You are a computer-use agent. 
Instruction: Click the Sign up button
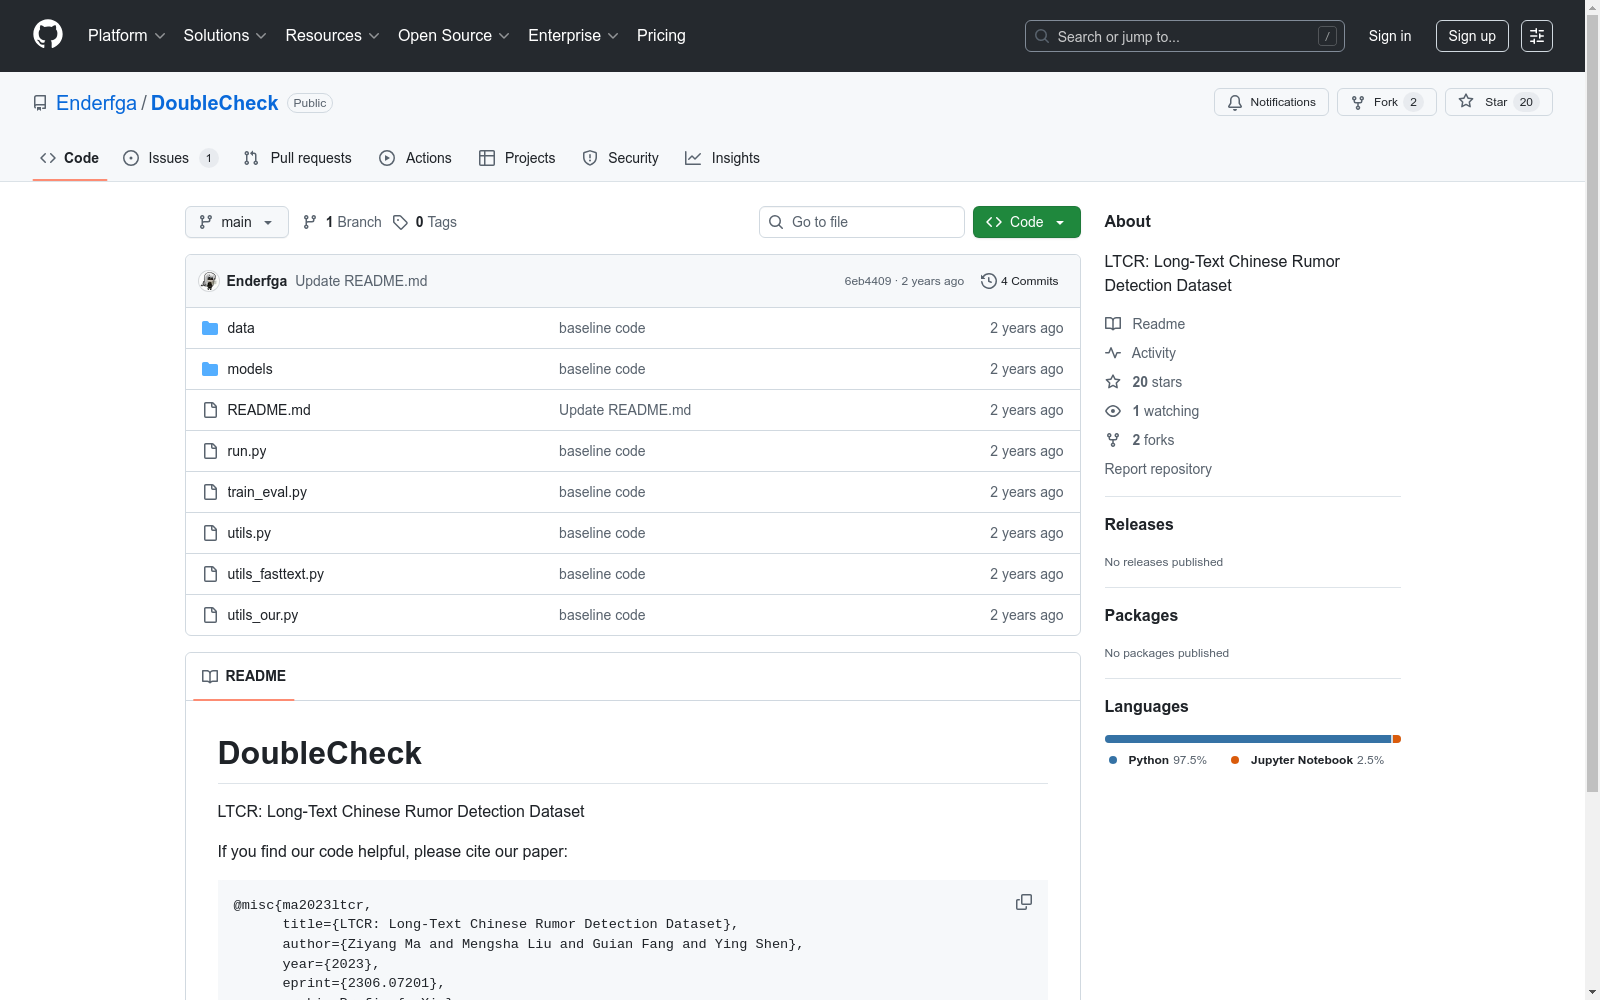(1472, 36)
